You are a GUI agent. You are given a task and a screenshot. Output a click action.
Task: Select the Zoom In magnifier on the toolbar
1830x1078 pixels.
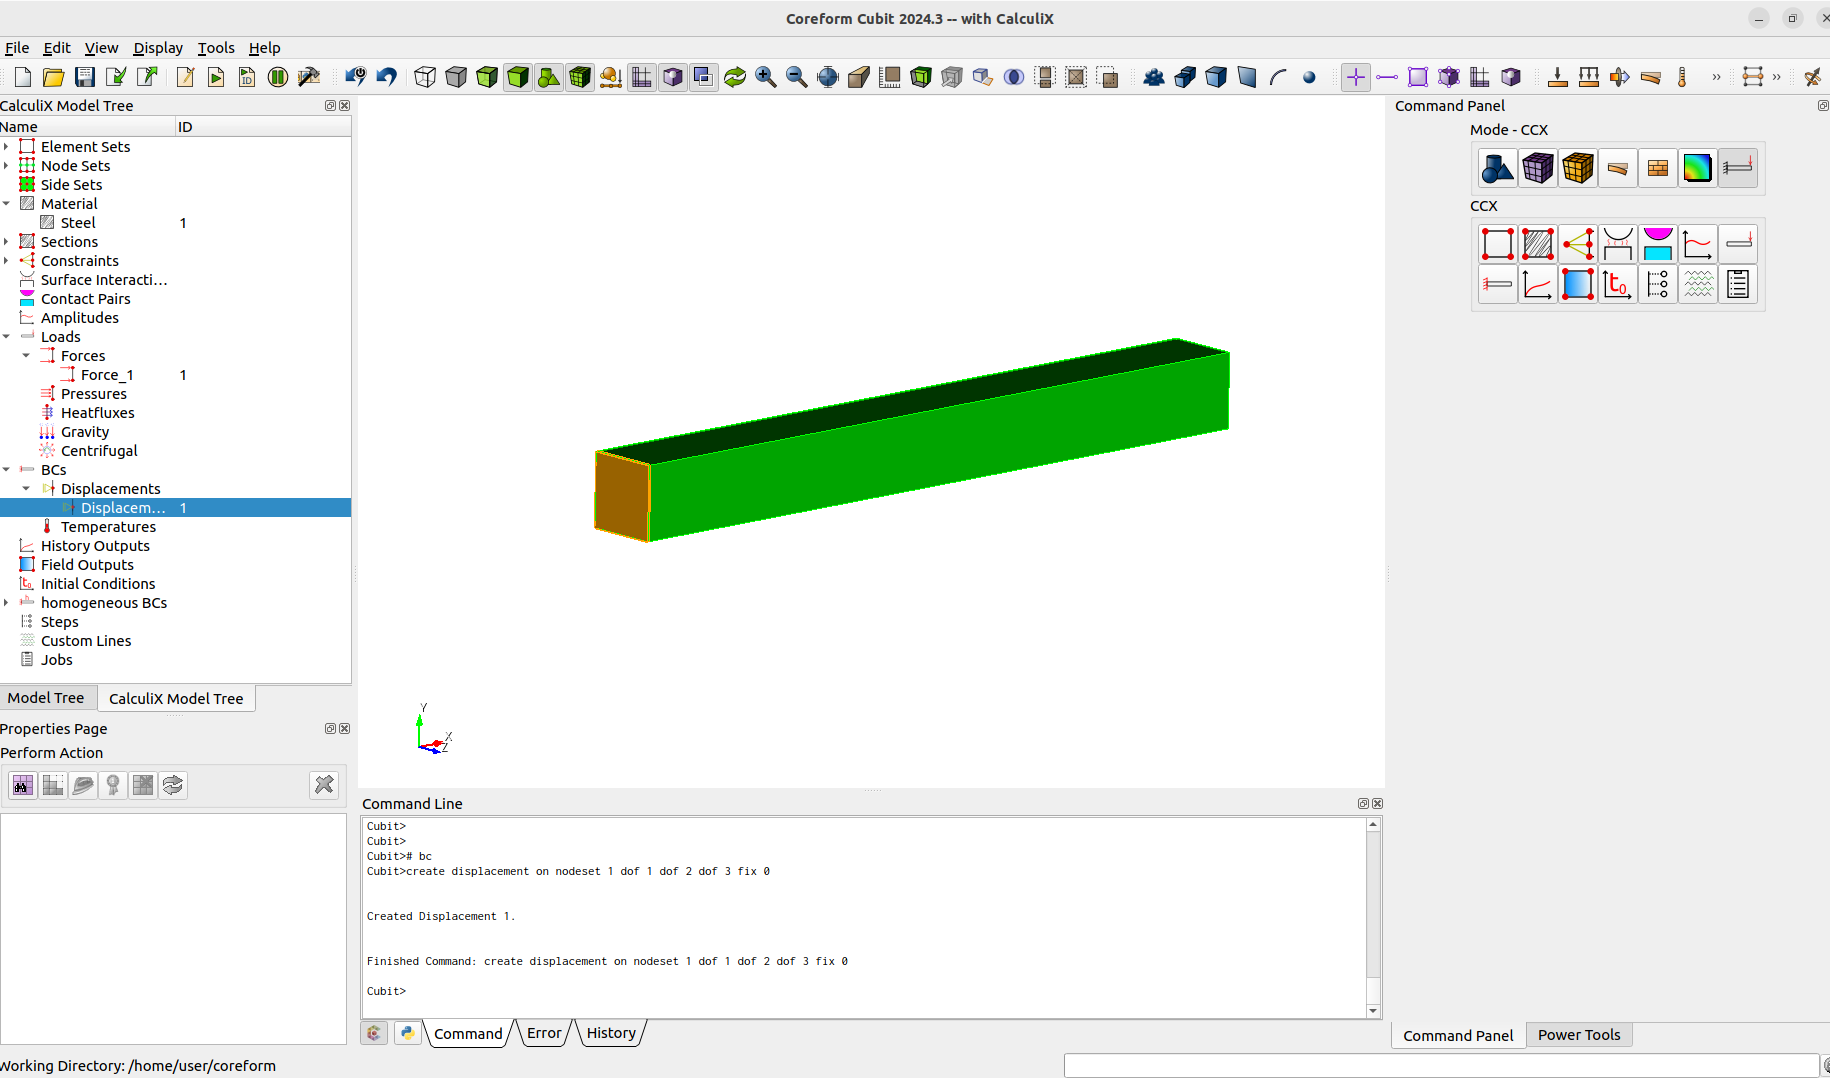pos(766,76)
